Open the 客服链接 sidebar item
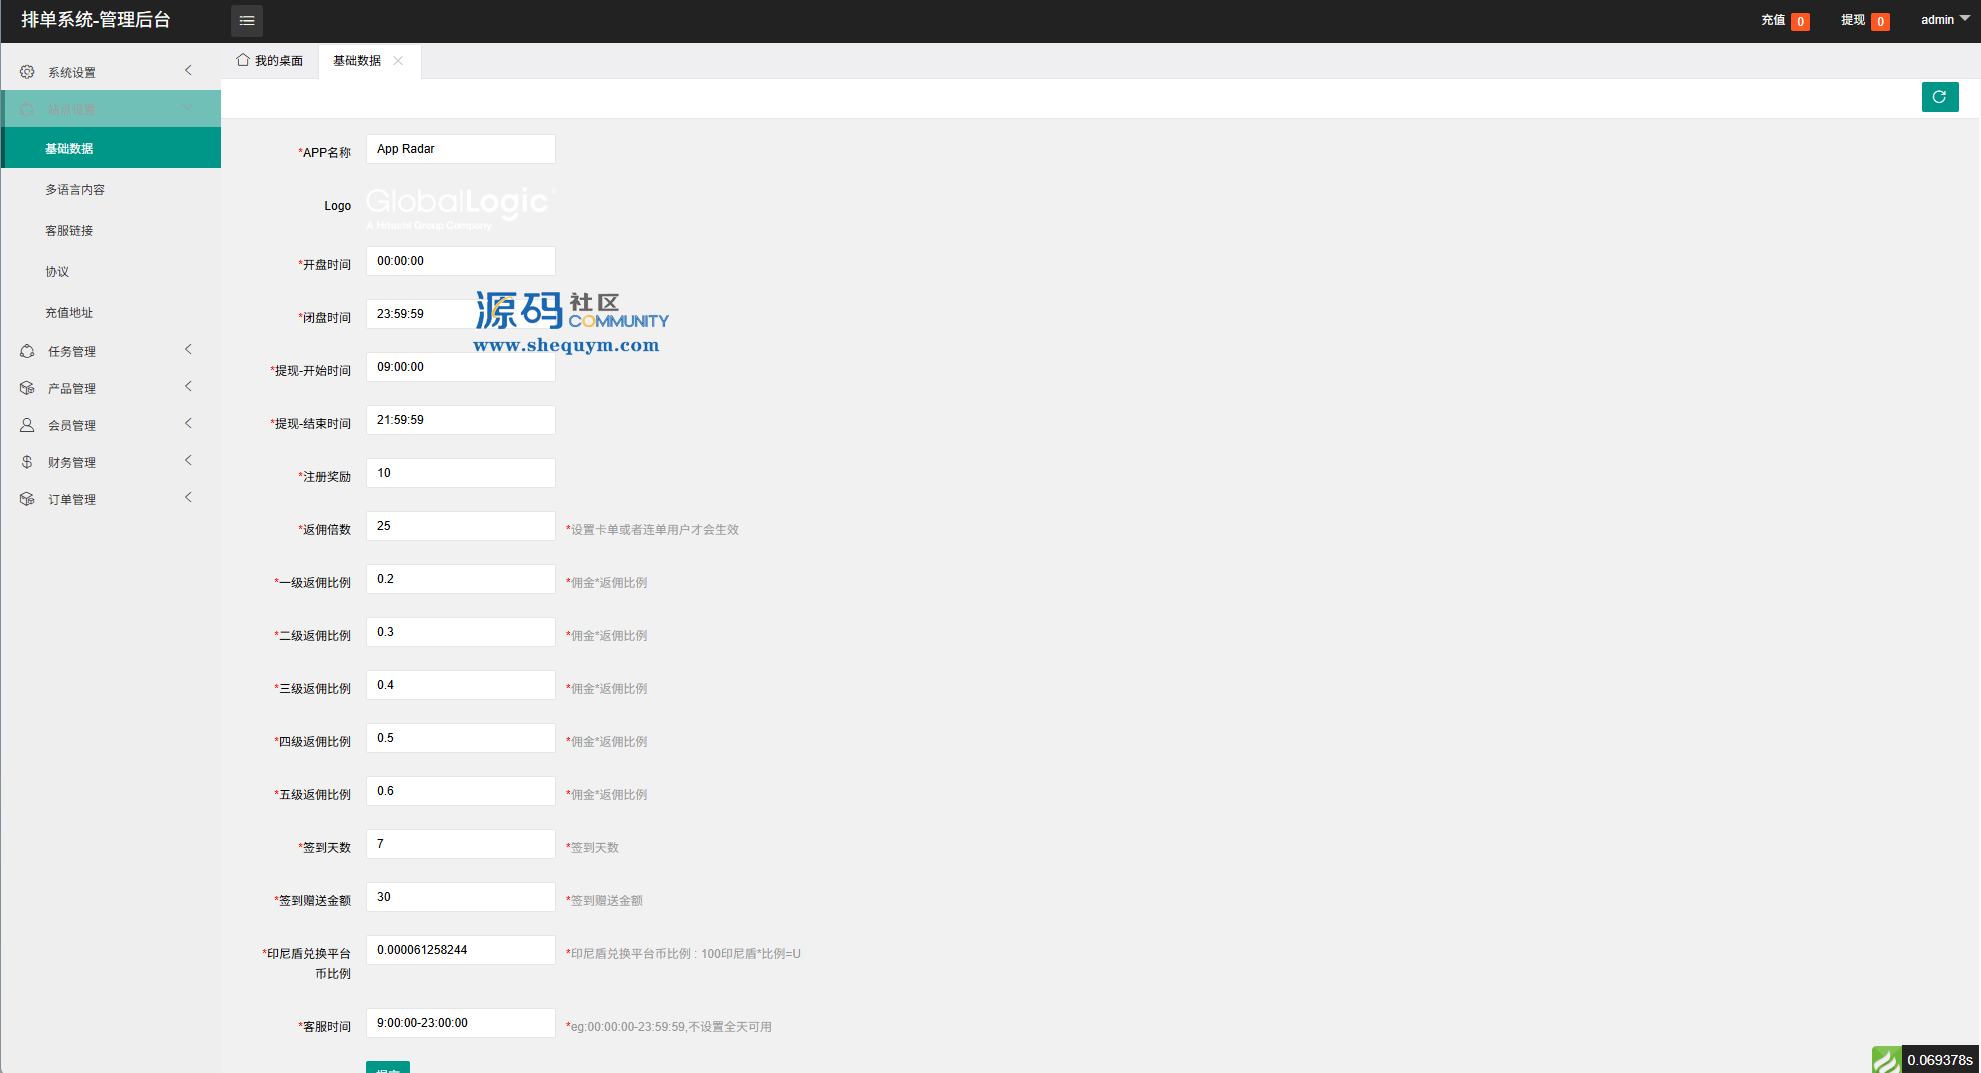1981x1073 pixels. pos(69,231)
